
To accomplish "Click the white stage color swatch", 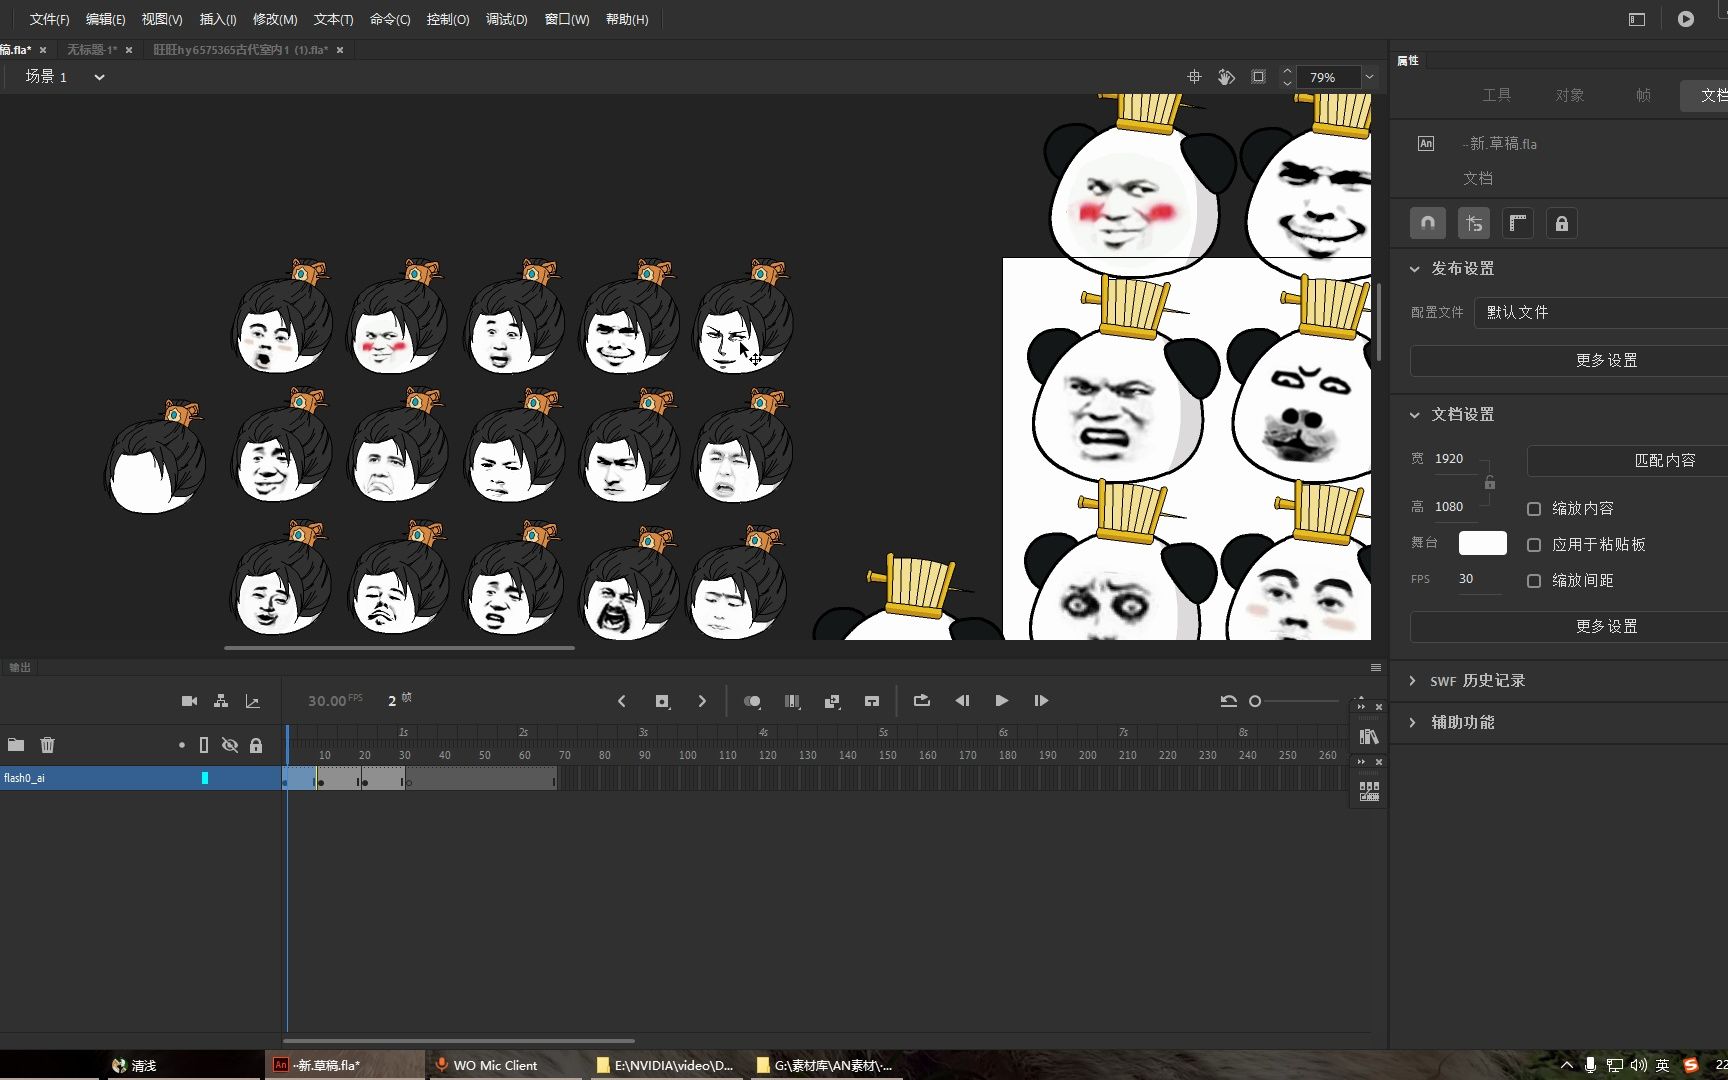I will (x=1483, y=543).
